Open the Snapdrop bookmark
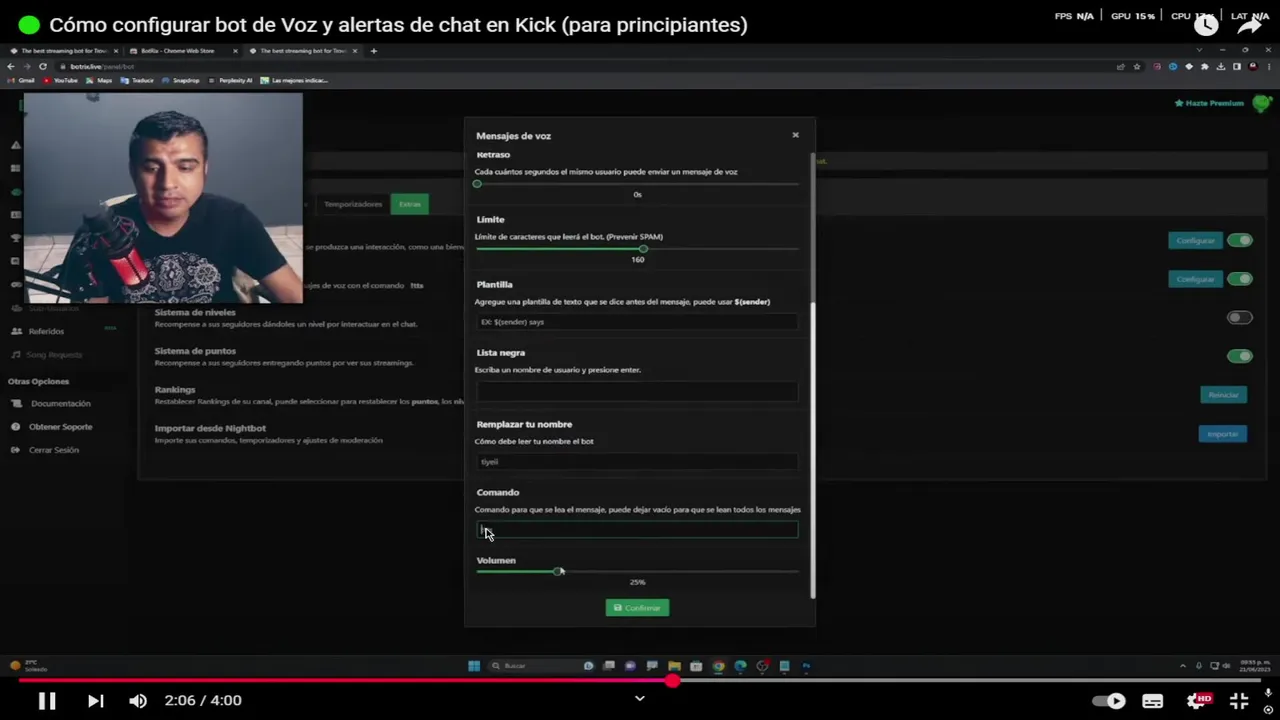Image resolution: width=1280 pixels, height=720 pixels. [182, 80]
